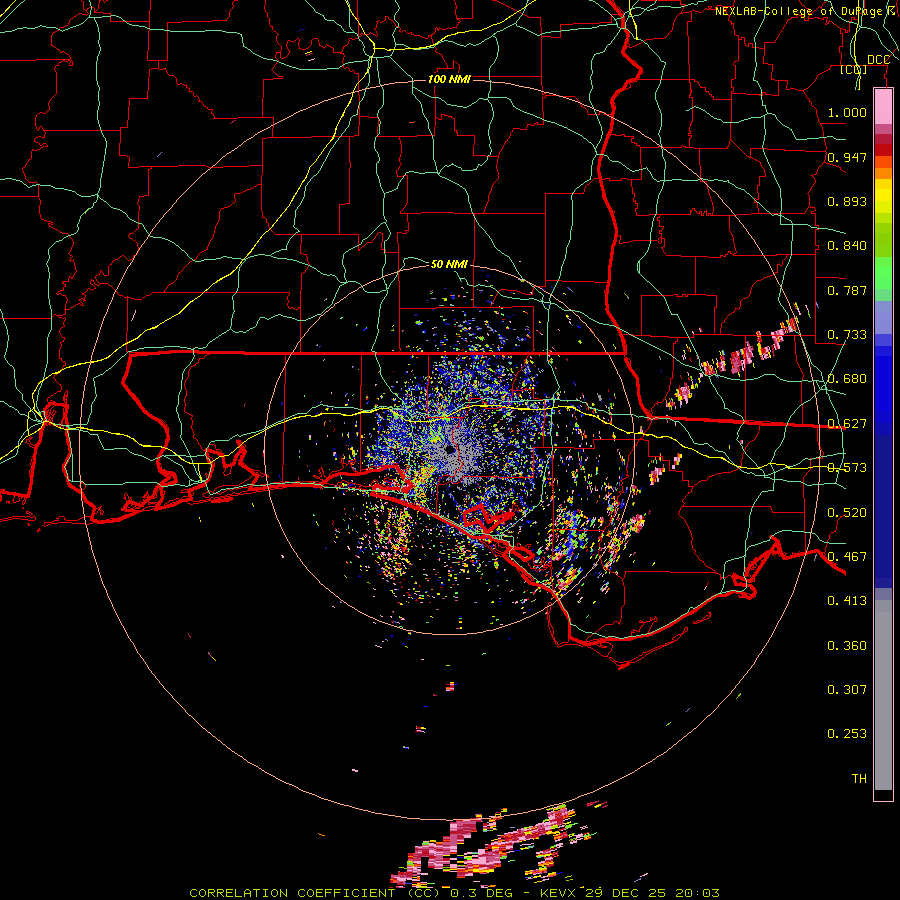Select the 0.520 scale value
The image size is (900, 900).
click(847, 513)
